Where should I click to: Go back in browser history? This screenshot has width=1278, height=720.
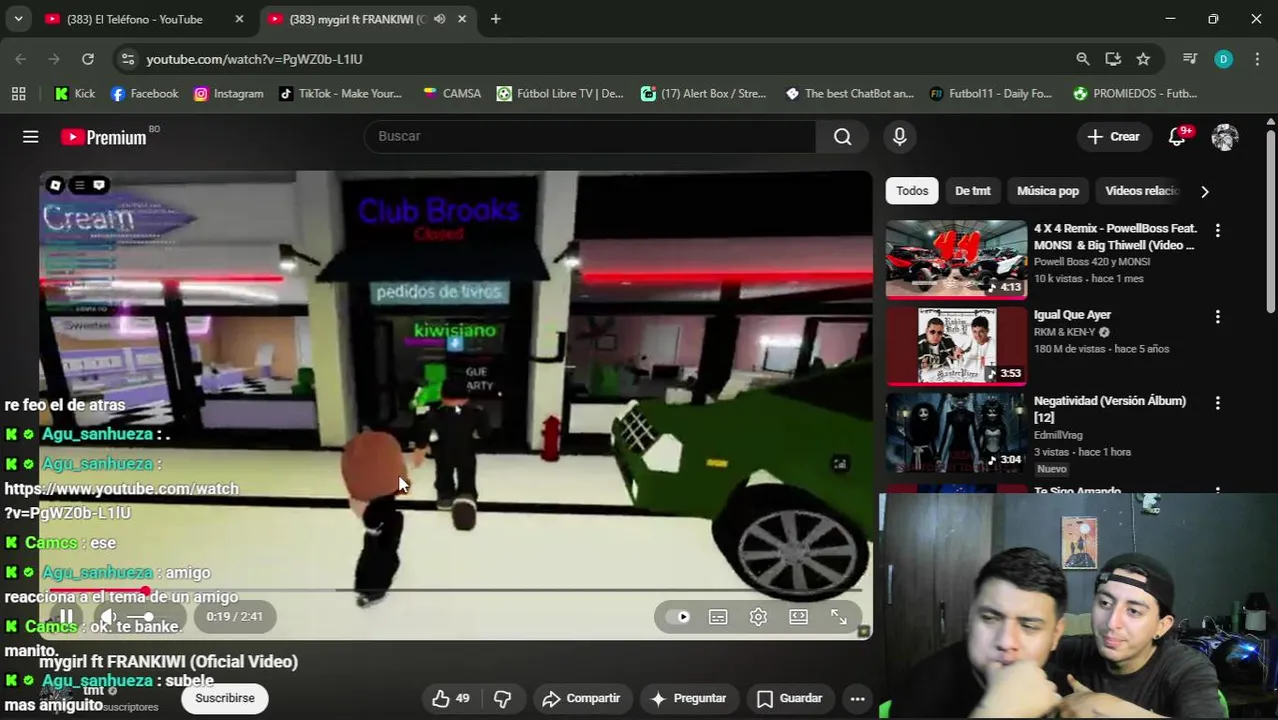tap(21, 59)
